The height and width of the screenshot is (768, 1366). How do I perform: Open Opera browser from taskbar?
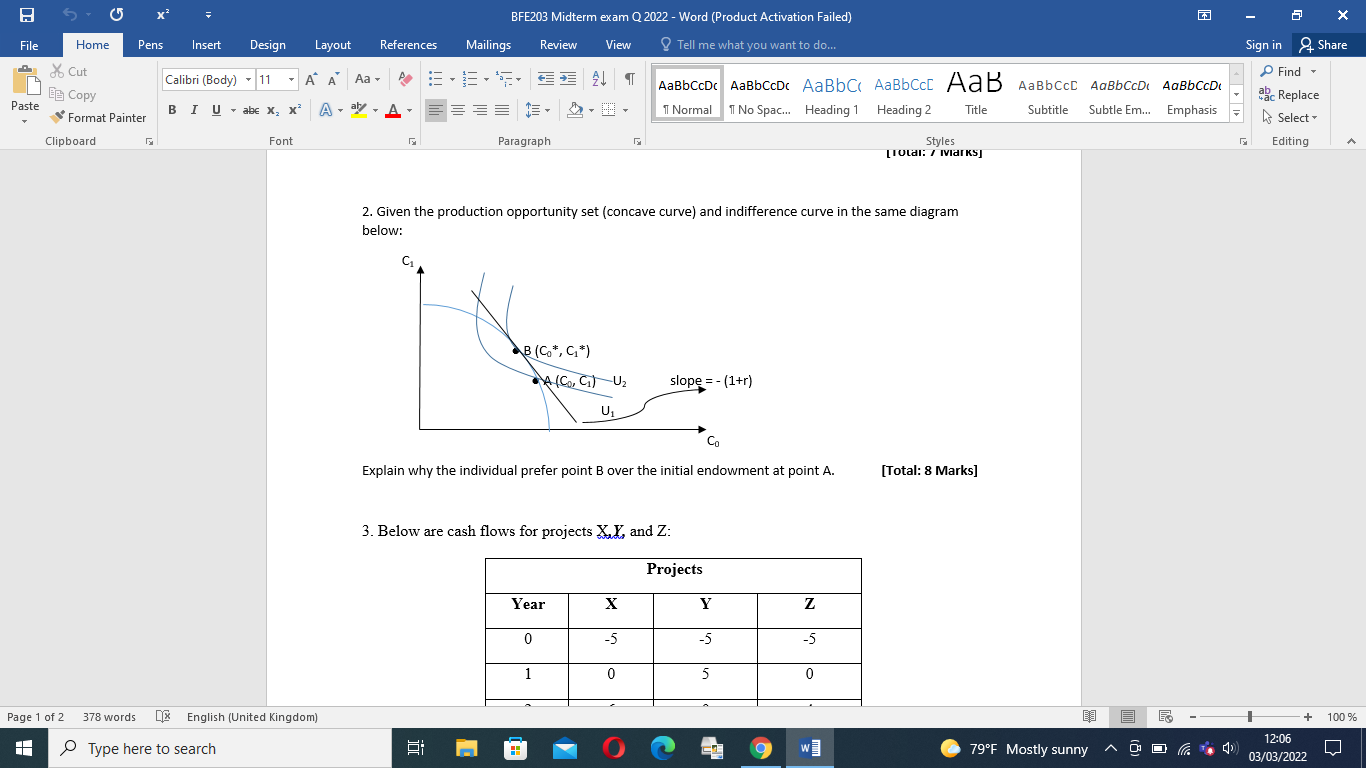pos(614,748)
